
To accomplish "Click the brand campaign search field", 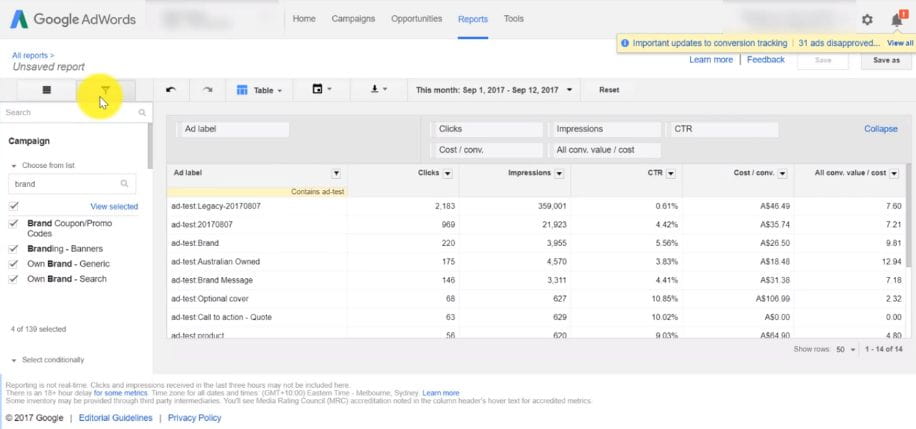I will coord(72,184).
